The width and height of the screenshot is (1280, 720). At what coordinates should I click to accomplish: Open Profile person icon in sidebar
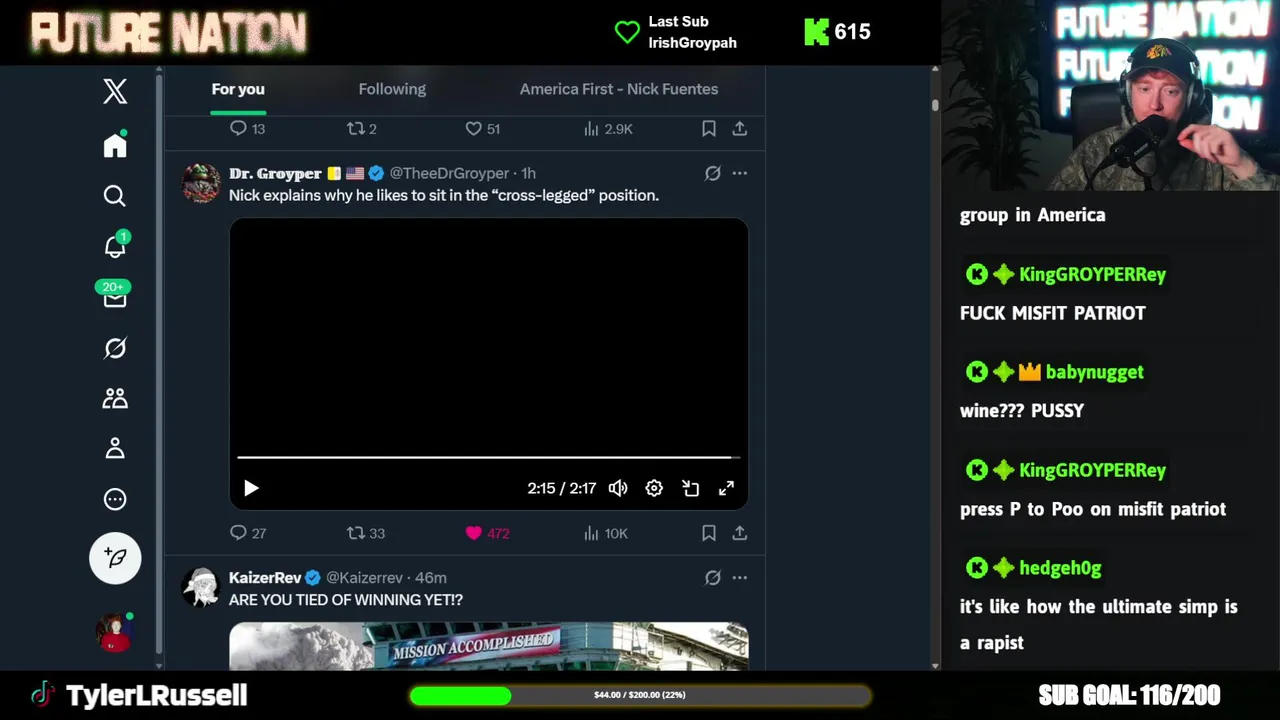coord(115,448)
